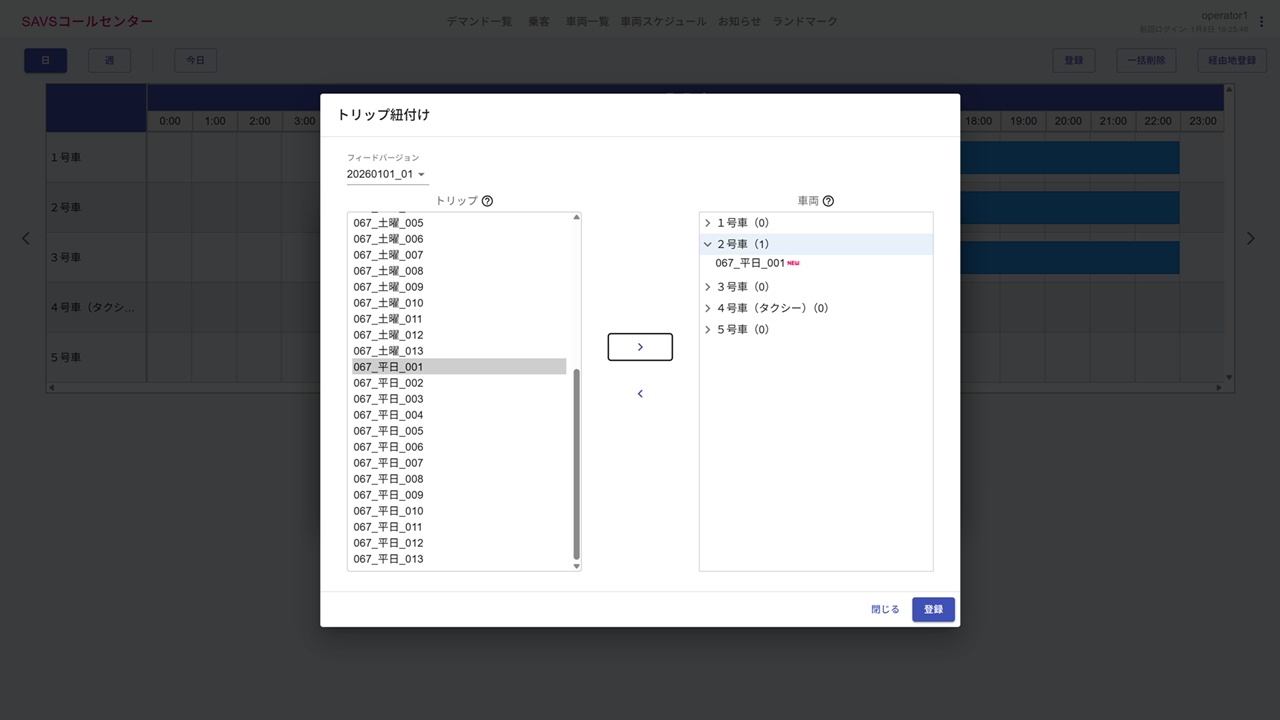
Task: Click the help icon next to トリップ
Action: coord(487,201)
